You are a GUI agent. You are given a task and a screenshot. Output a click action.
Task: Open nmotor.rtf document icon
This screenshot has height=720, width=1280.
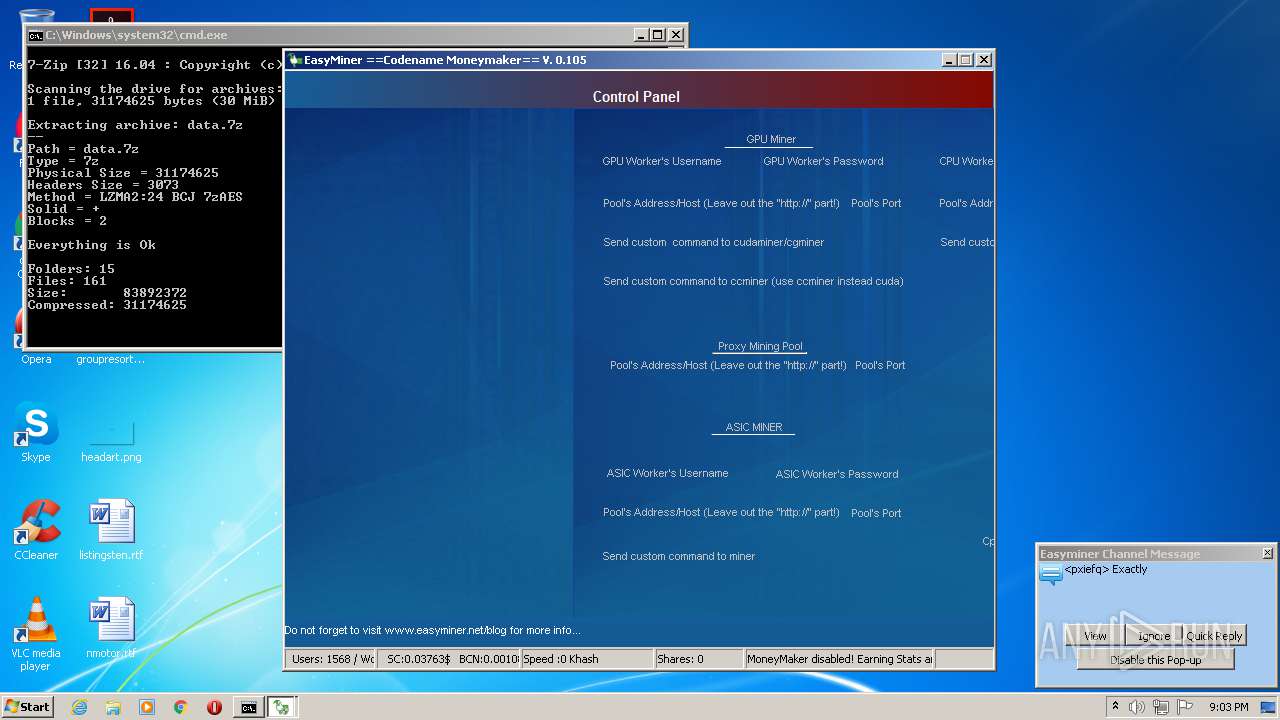tap(111, 628)
